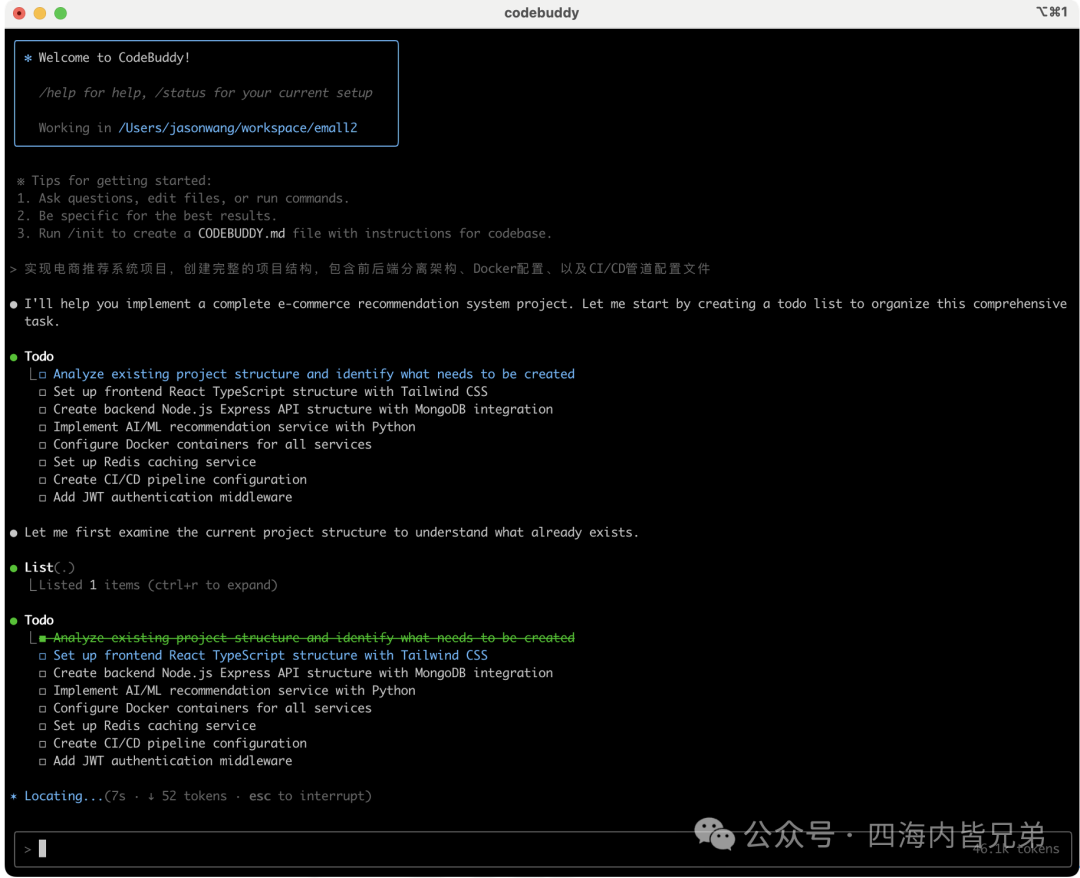Close the codebuddy terminal window

click(x=19, y=13)
